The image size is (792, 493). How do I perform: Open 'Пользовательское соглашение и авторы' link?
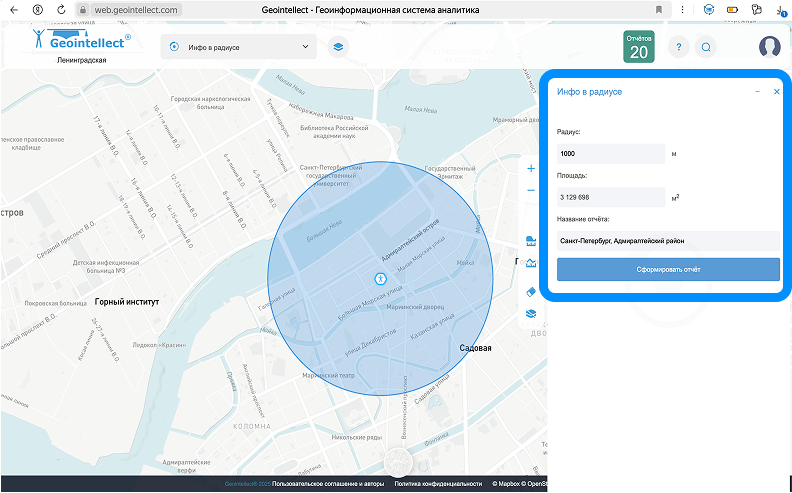[328, 484]
